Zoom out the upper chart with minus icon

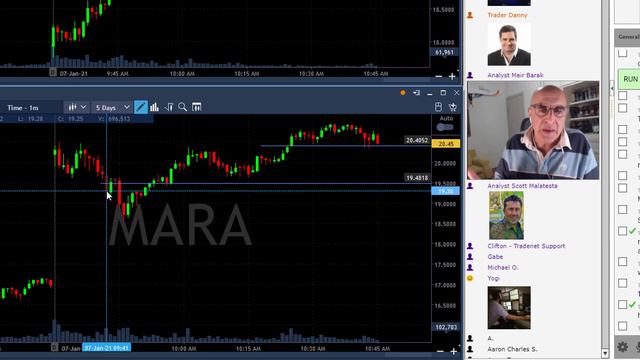pyautogui.click(x=439, y=76)
